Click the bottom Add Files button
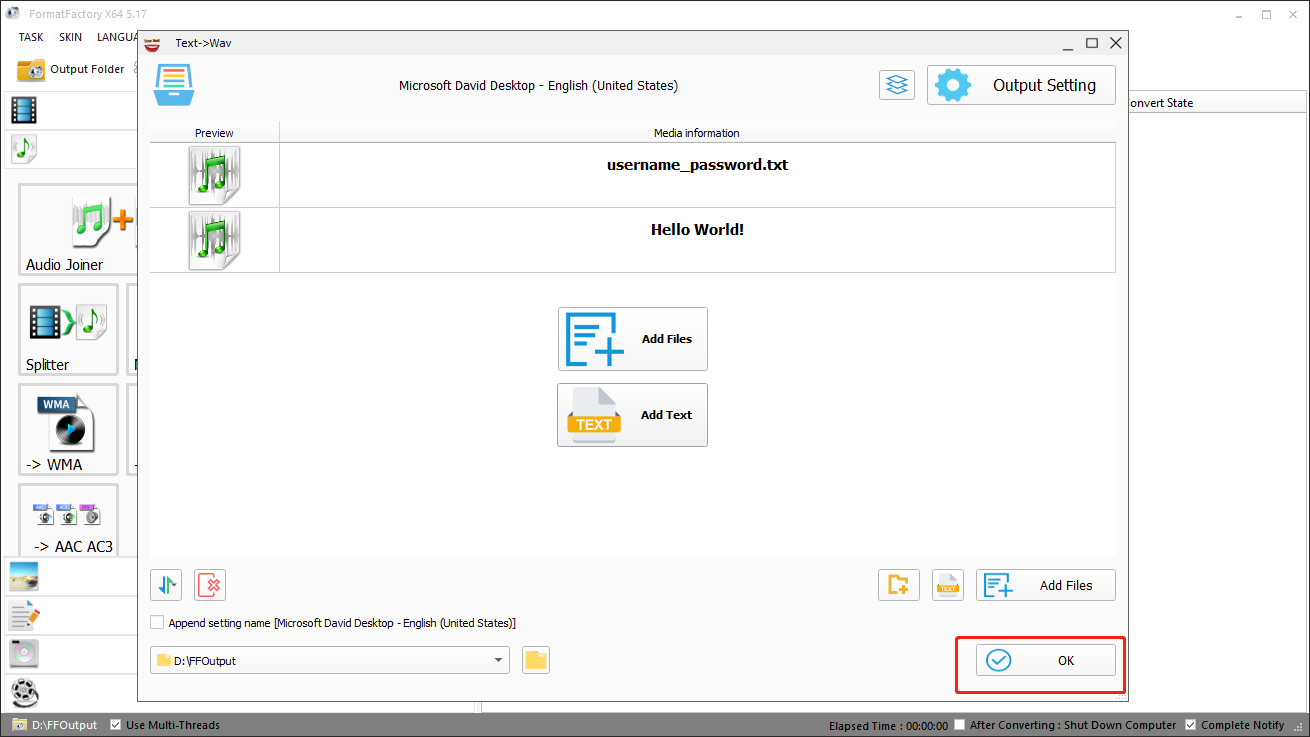This screenshot has width=1310, height=737. click(x=1046, y=585)
